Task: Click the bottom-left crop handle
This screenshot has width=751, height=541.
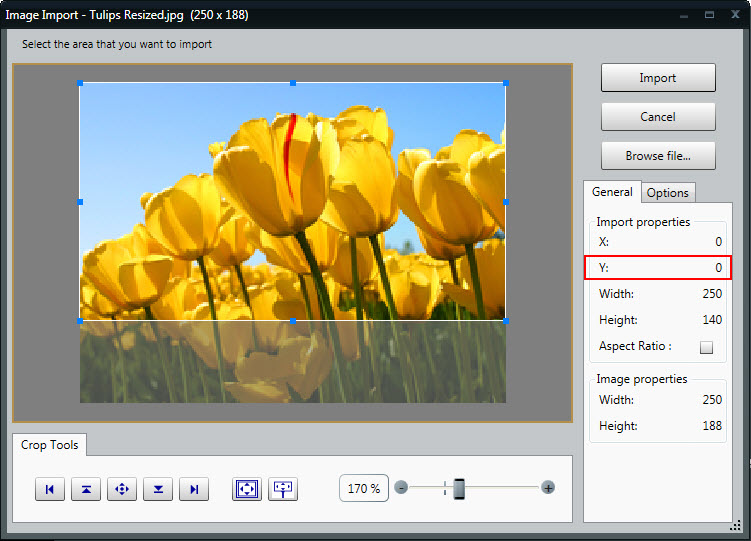Action: (x=80, y=321)
